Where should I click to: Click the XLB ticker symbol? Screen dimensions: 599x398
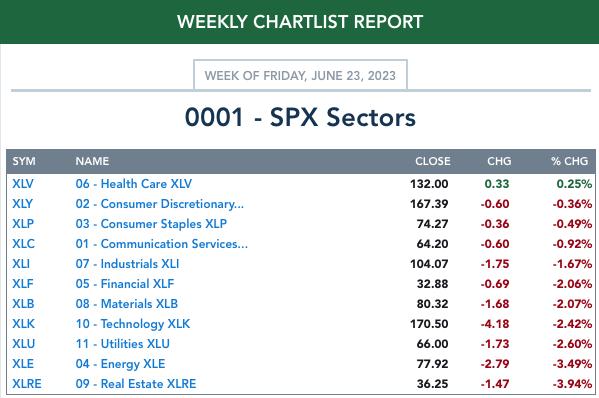coord(23,304)
